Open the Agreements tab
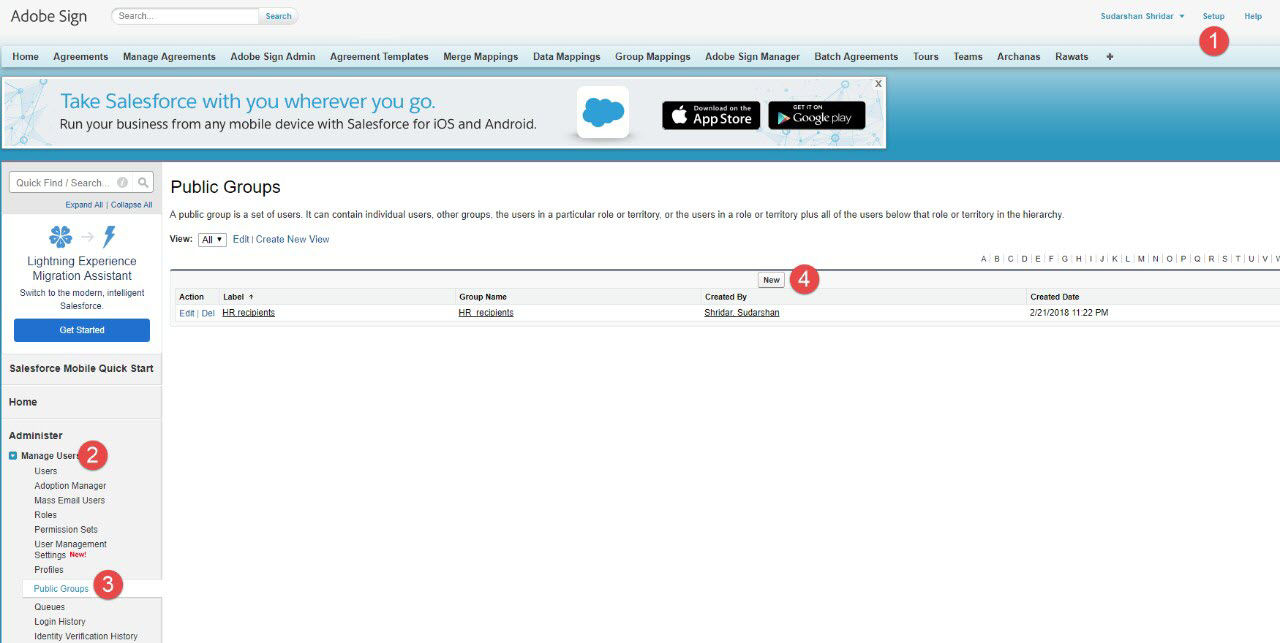Viewport: 1280px width, 643px height. [x=81, y=57]
